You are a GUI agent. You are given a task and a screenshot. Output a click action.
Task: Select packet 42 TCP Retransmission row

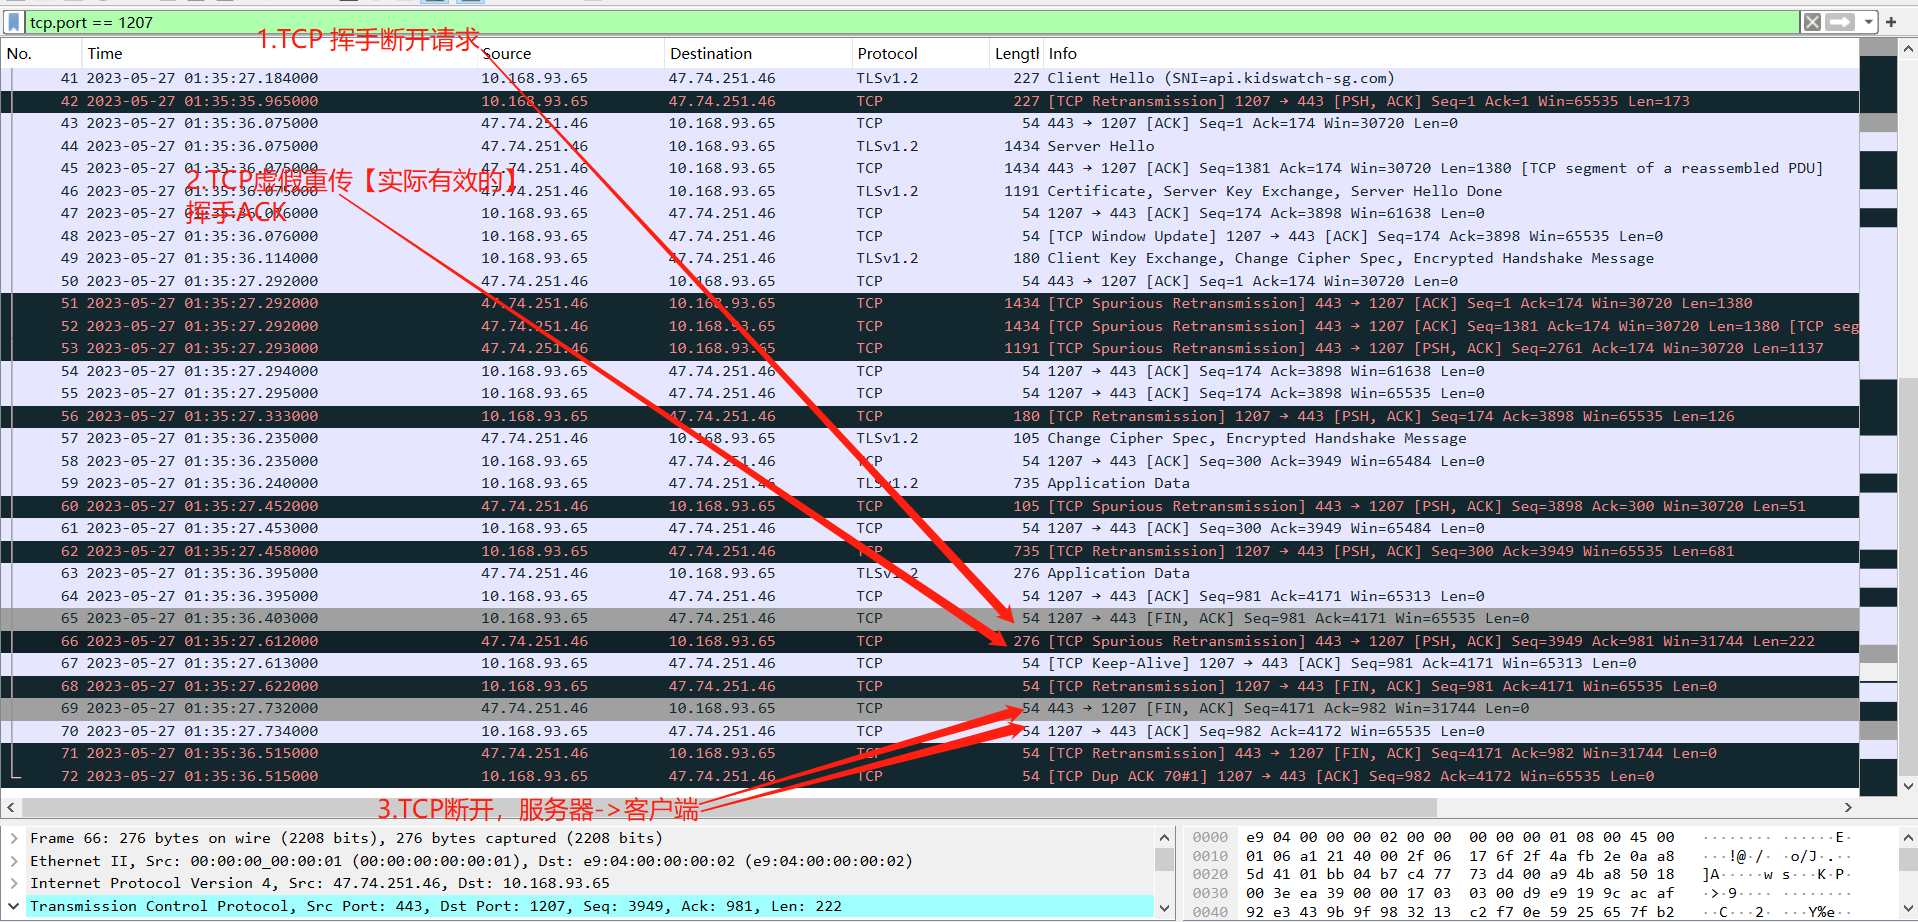click(x=930, y=101)
